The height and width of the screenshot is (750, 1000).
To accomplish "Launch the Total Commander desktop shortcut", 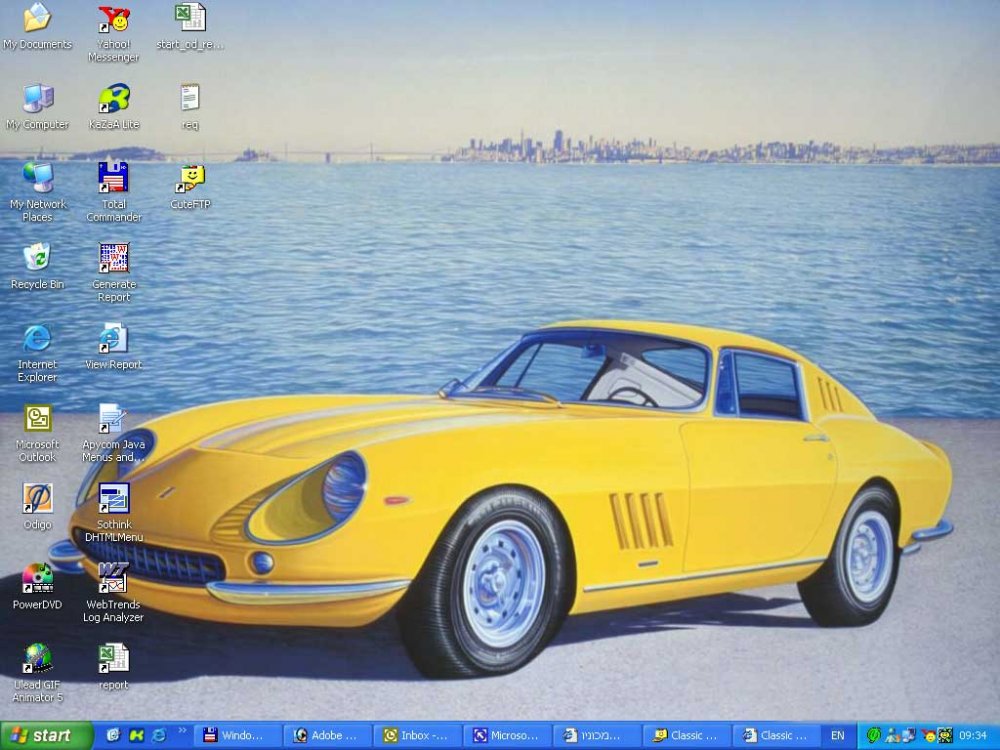I will [x=114, y=191].
